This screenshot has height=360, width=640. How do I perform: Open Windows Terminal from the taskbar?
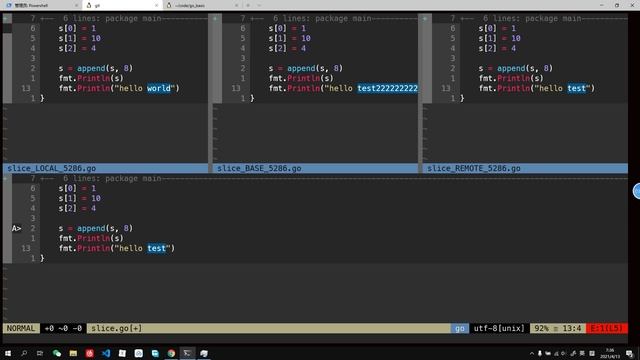click(187, 353)
